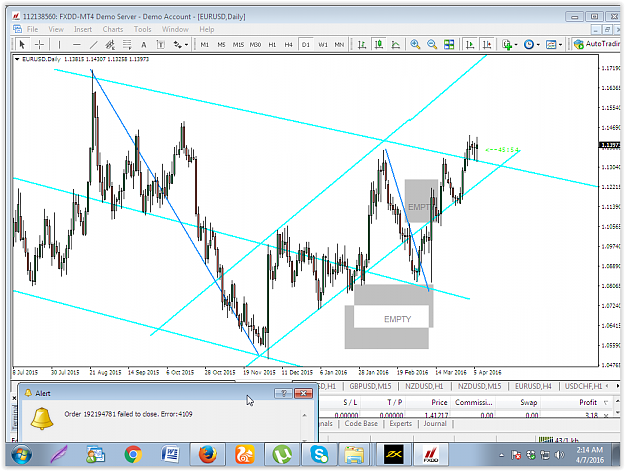Open the Tools menu
Viewport: 625px width, 471px height.
[x=142, y=29]
